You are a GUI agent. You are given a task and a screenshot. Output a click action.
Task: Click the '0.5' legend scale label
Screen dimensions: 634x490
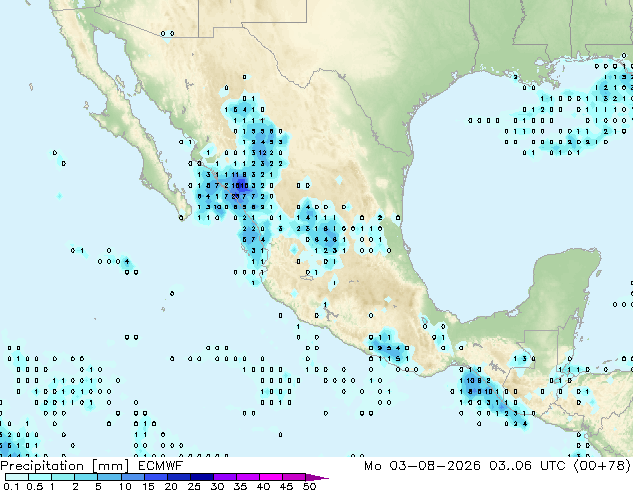pos(35,486)
